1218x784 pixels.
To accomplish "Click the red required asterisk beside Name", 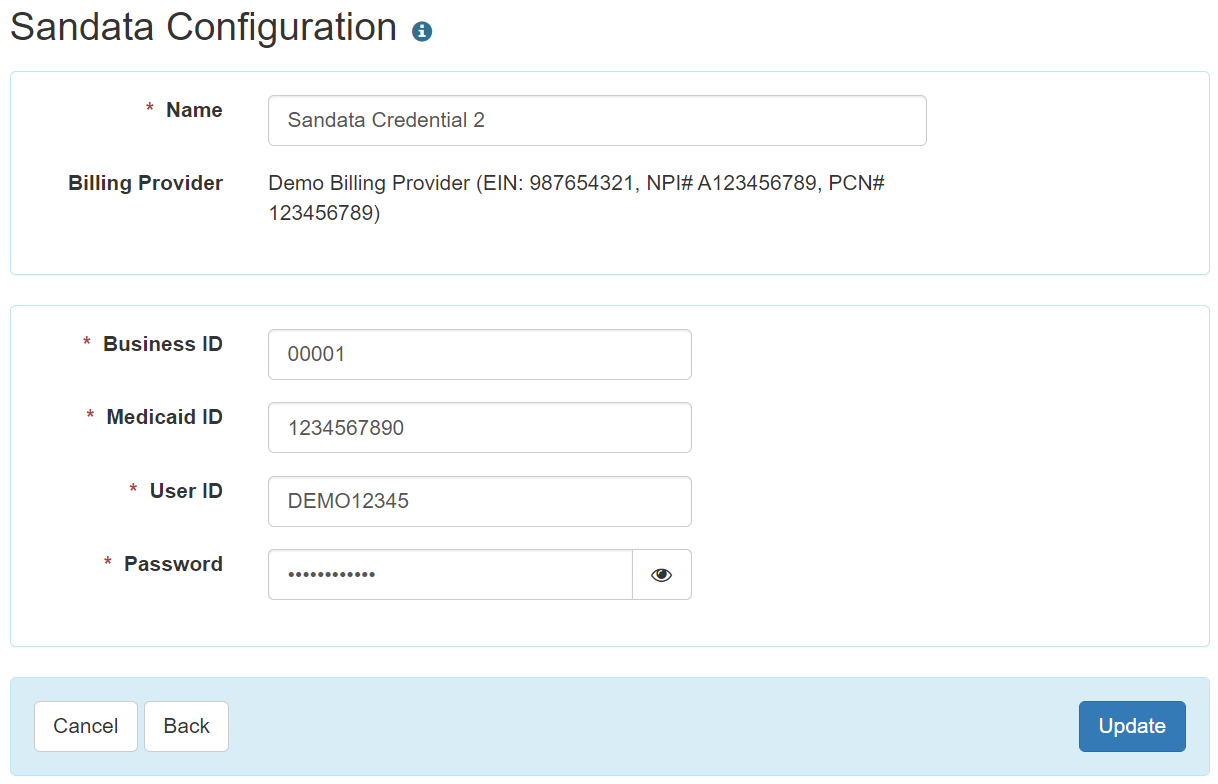I will pos(150,109).
